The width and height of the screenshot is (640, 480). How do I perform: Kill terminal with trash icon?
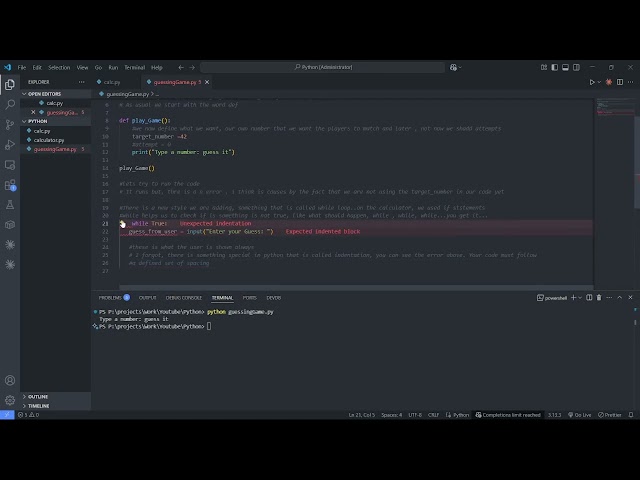[599, 298]
